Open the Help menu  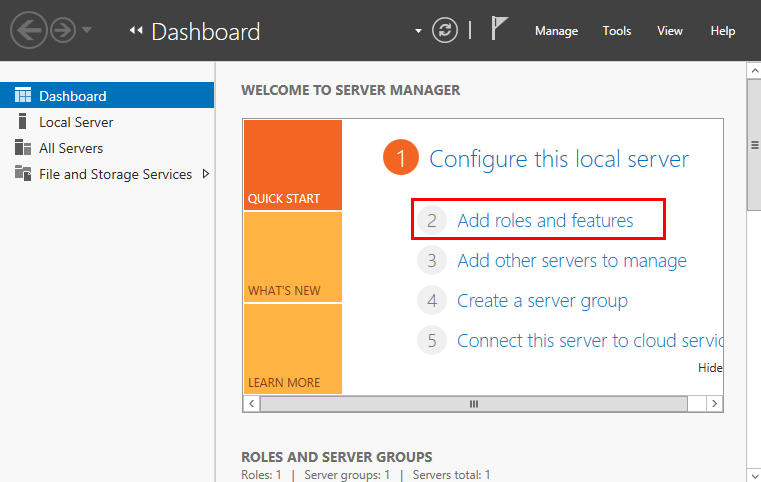pyautogui.click(x=723, y=31)
